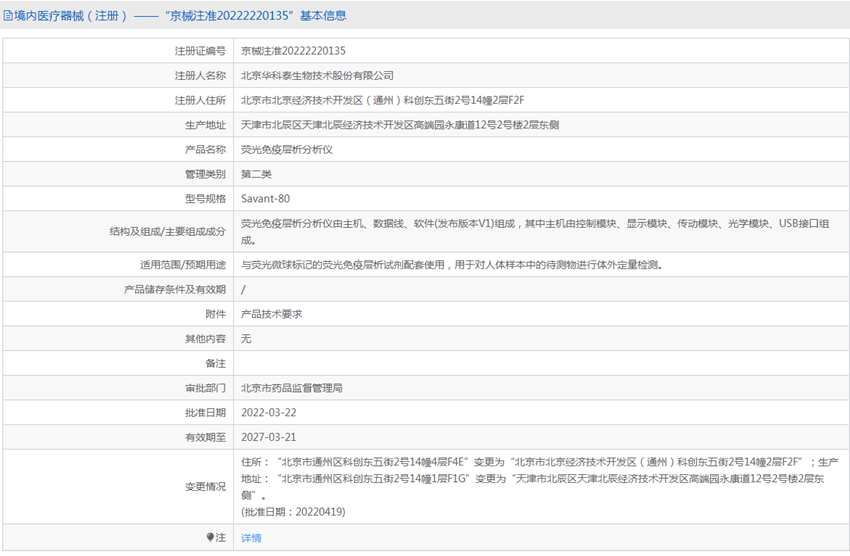The image size is (850, 556).
Task: Click the 适用范围/预期用途 description text
Action: pyautogui.click(x=451, y=265)
